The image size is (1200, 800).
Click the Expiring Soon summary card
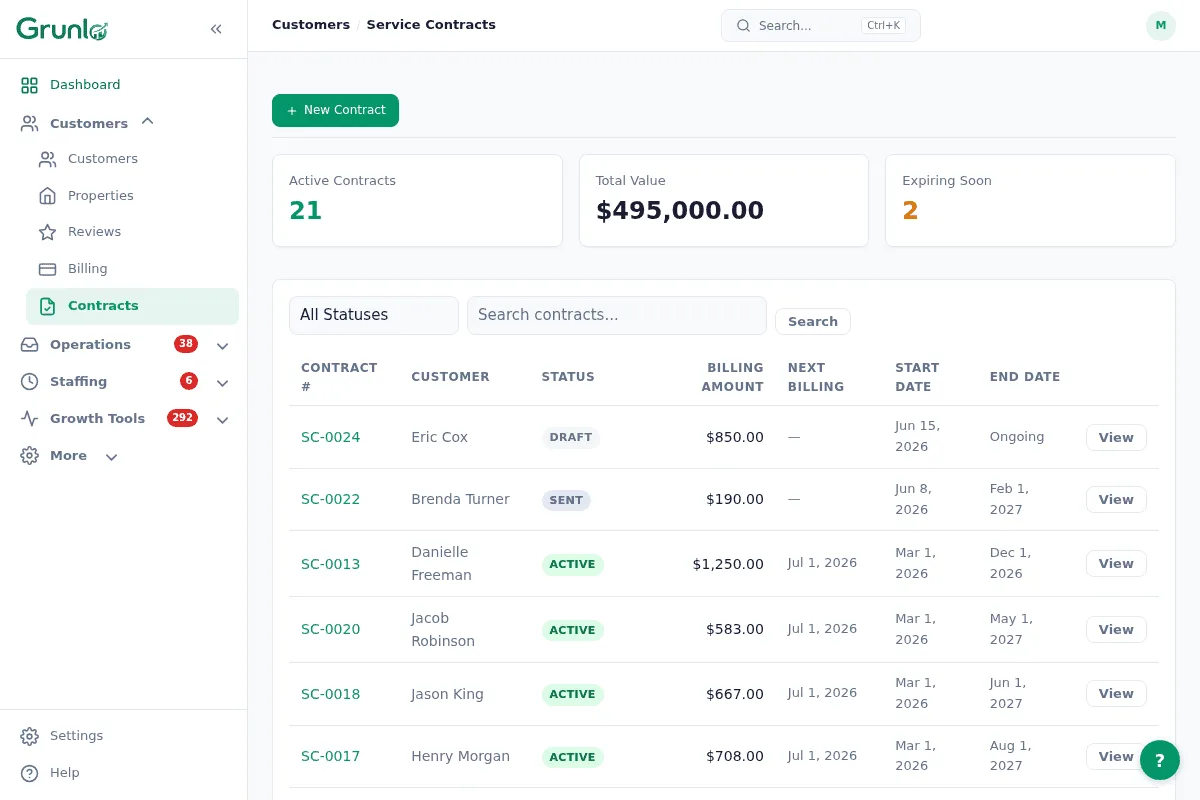click(x=1030, y=200)
